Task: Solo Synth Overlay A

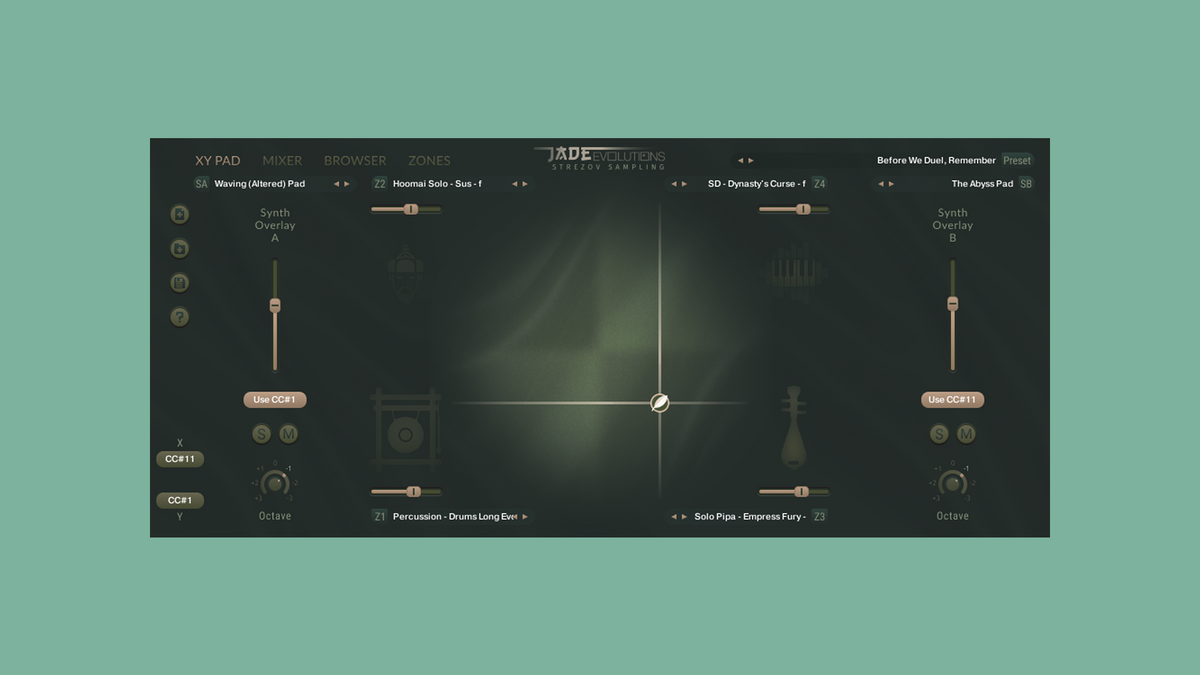Action: click(261, 434)
